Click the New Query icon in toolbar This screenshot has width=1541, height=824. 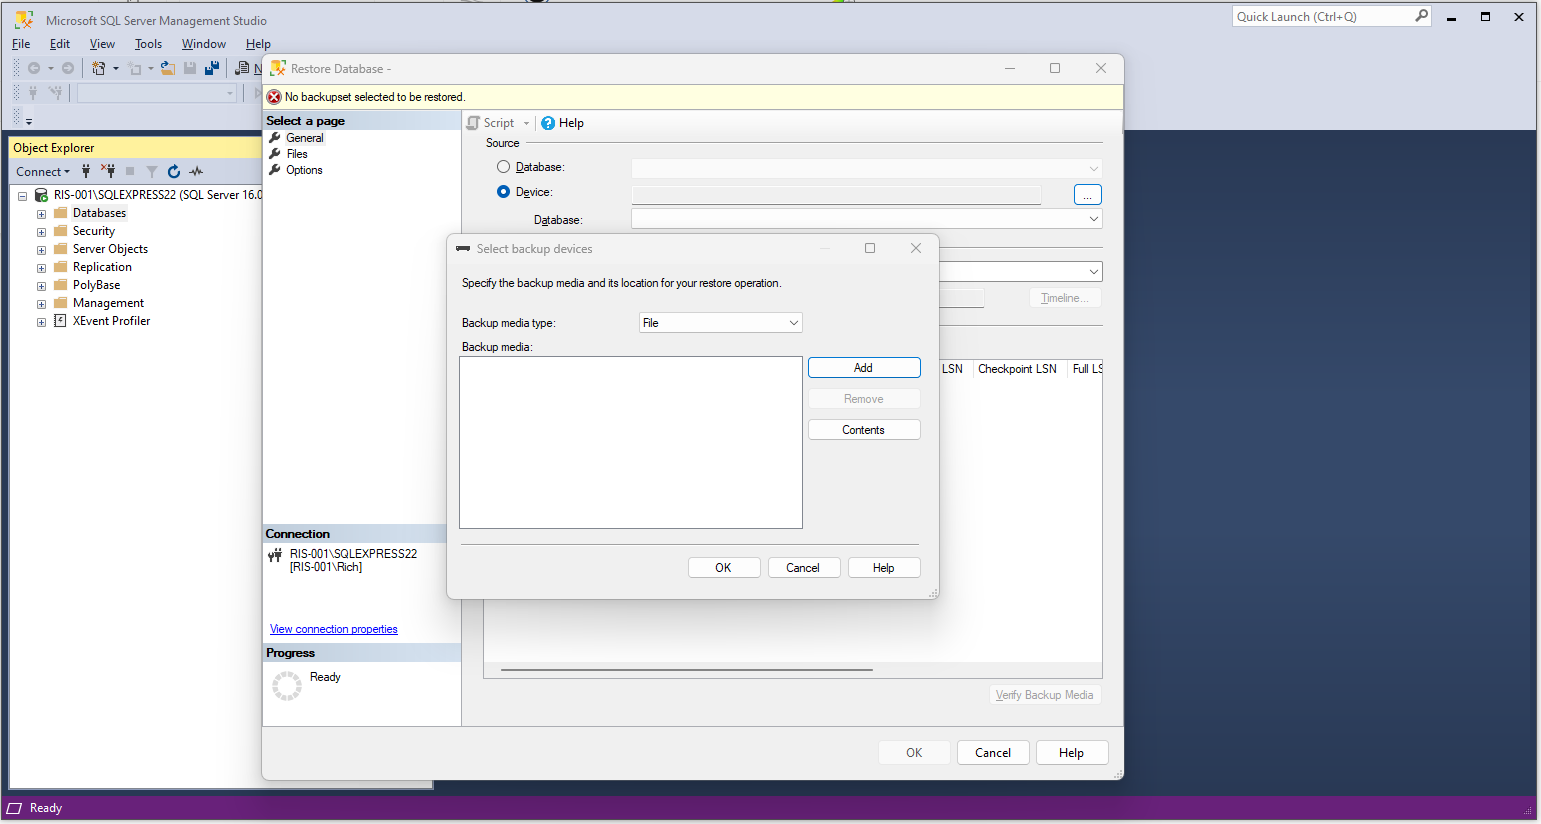(242, 68)
